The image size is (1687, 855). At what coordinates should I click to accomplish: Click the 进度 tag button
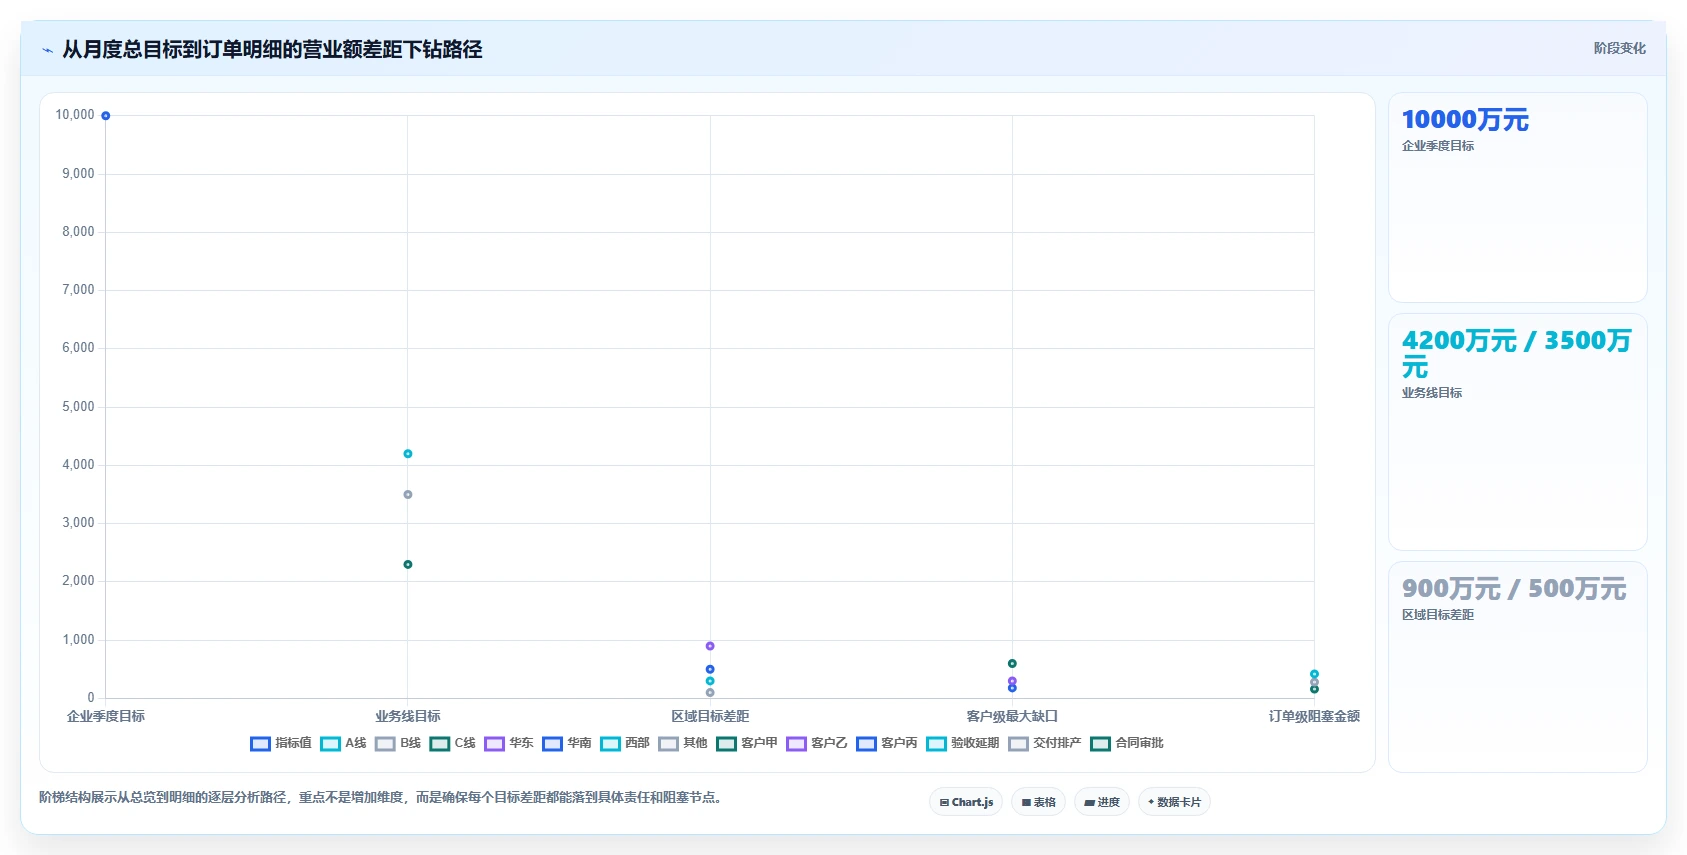1102,802
